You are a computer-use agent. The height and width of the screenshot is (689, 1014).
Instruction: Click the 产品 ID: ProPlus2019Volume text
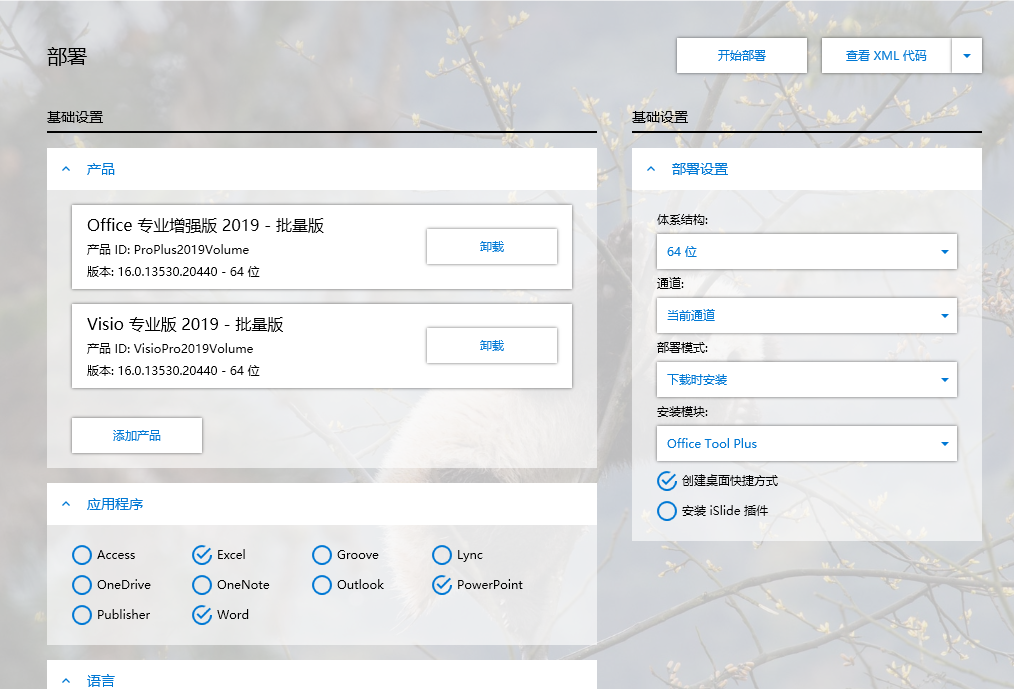pyautogui.click(x=168, y=250)
